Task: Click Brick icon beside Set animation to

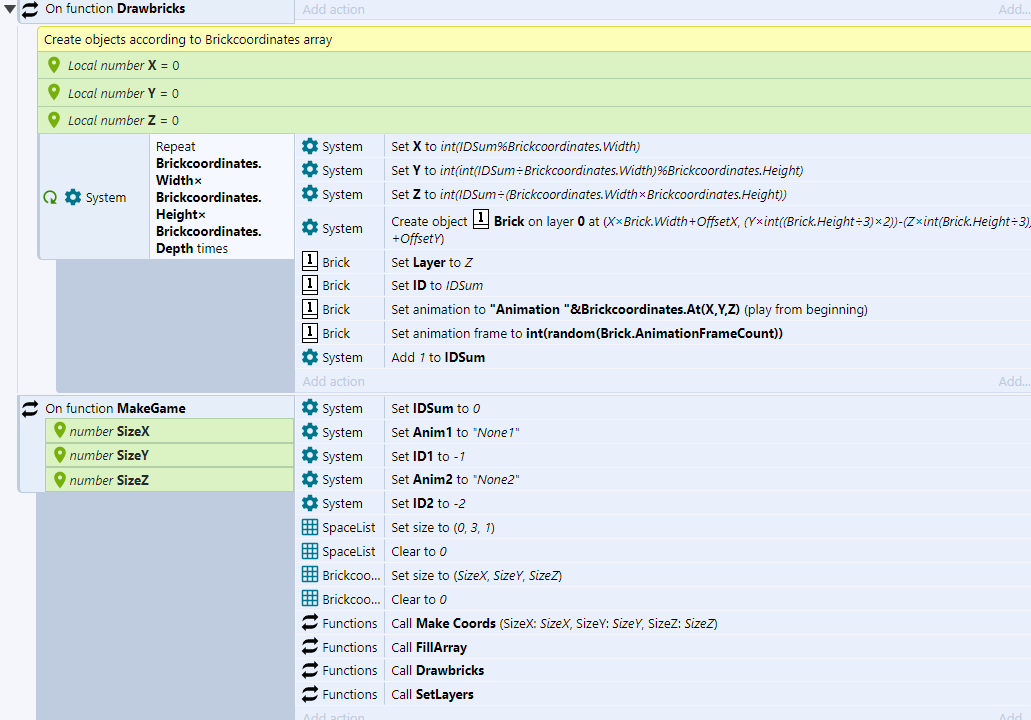Action: point(310,308)
